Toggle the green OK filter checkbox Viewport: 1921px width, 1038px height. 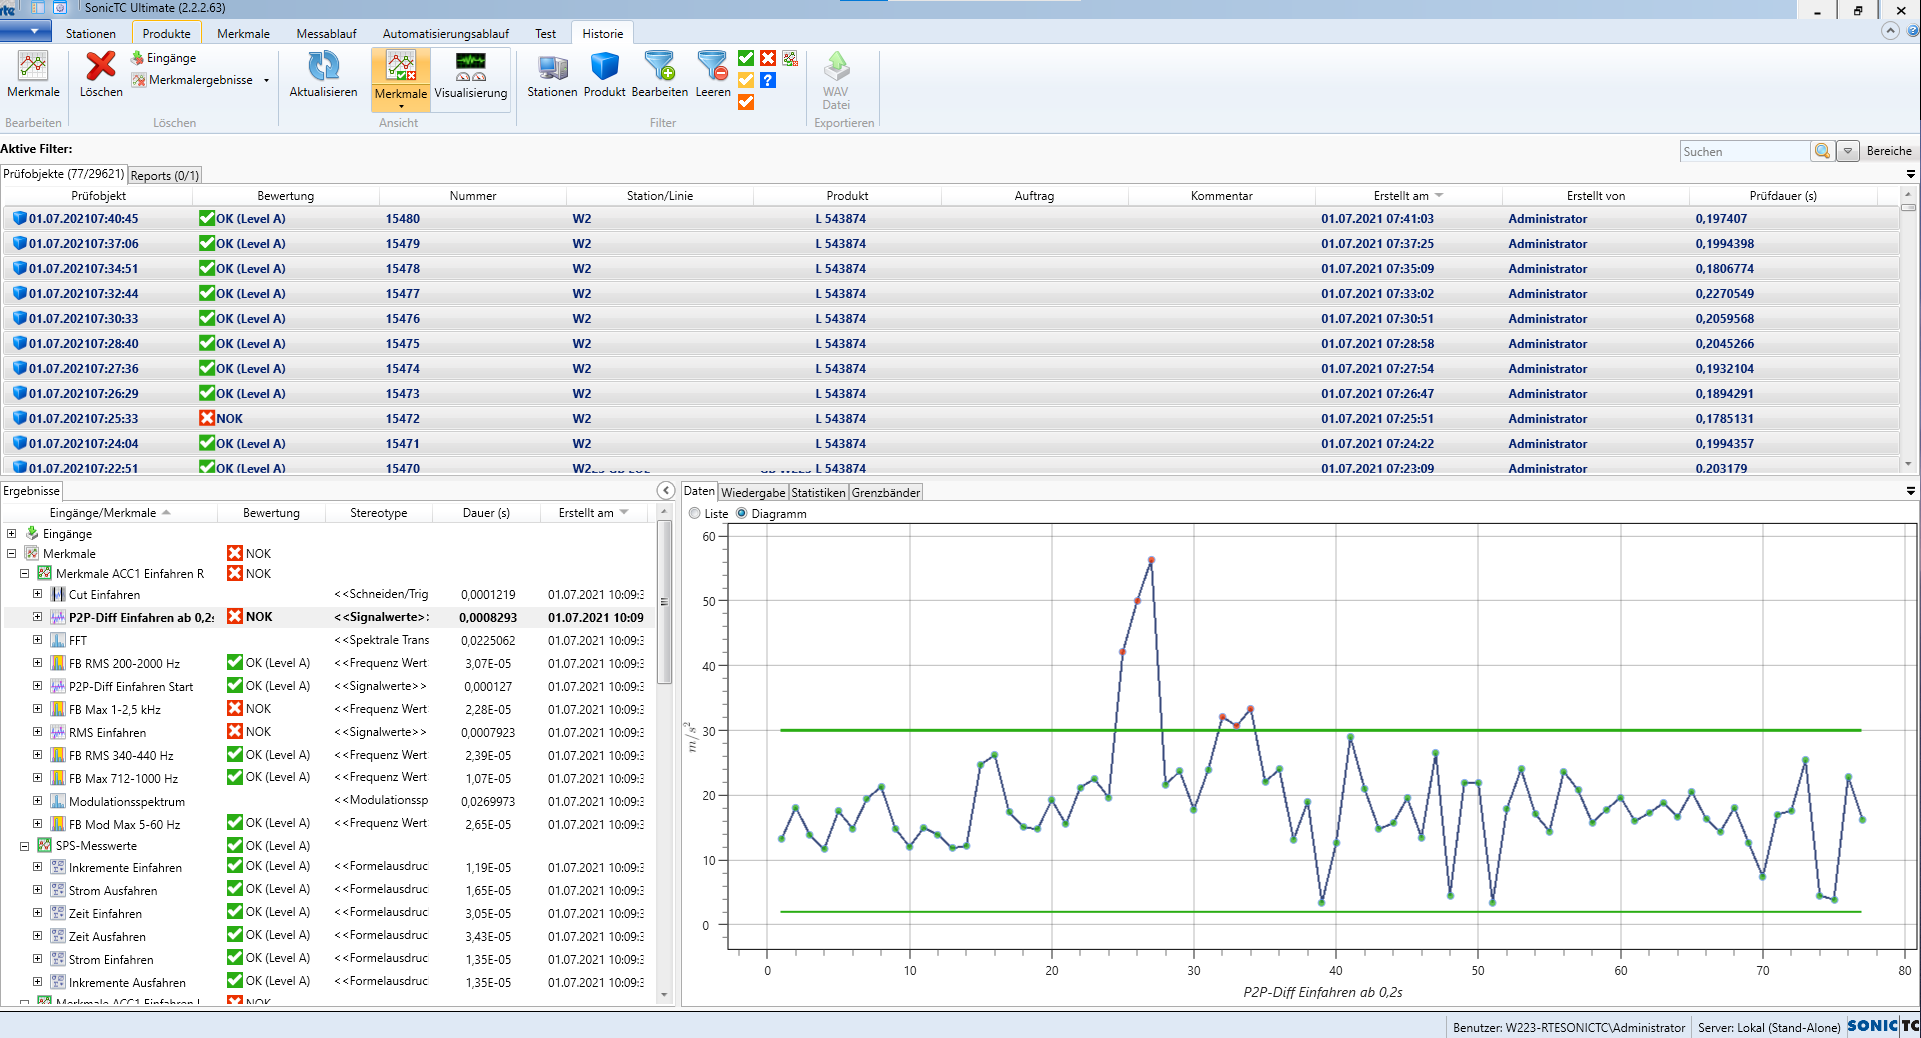click(744, 58)
